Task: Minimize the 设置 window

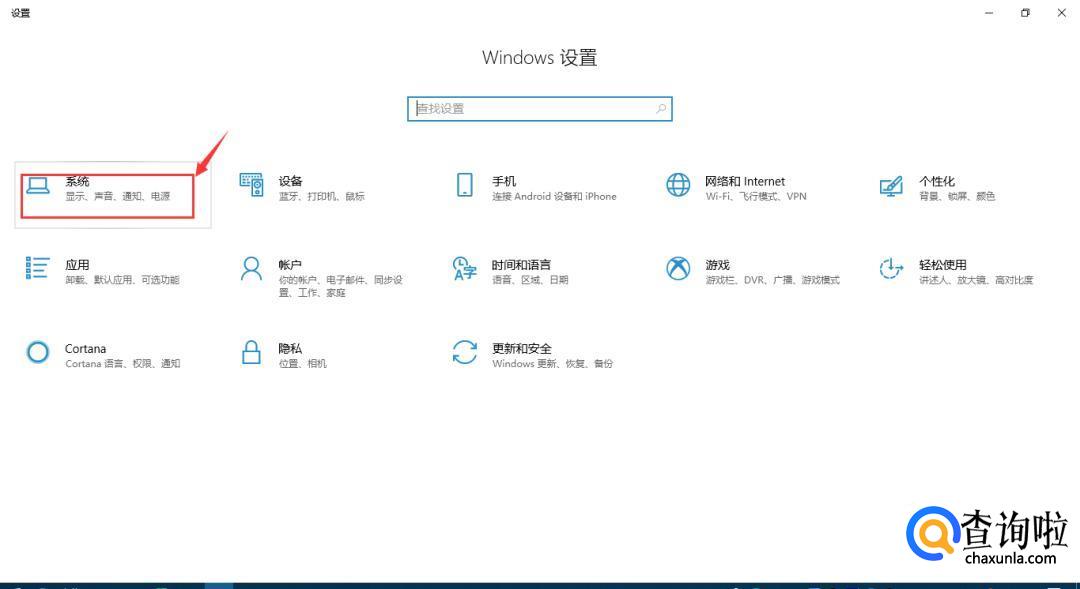Action: pos(989,12)
